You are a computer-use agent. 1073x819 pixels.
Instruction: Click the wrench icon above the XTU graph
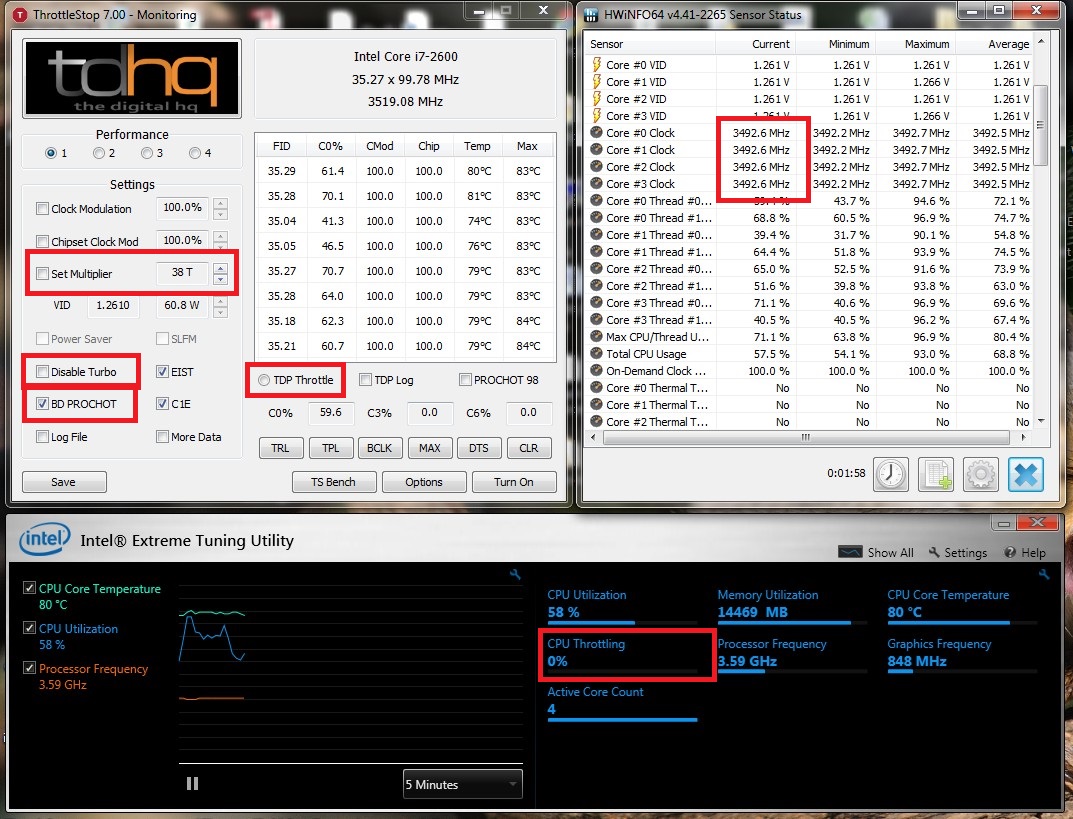click(515, 575)
